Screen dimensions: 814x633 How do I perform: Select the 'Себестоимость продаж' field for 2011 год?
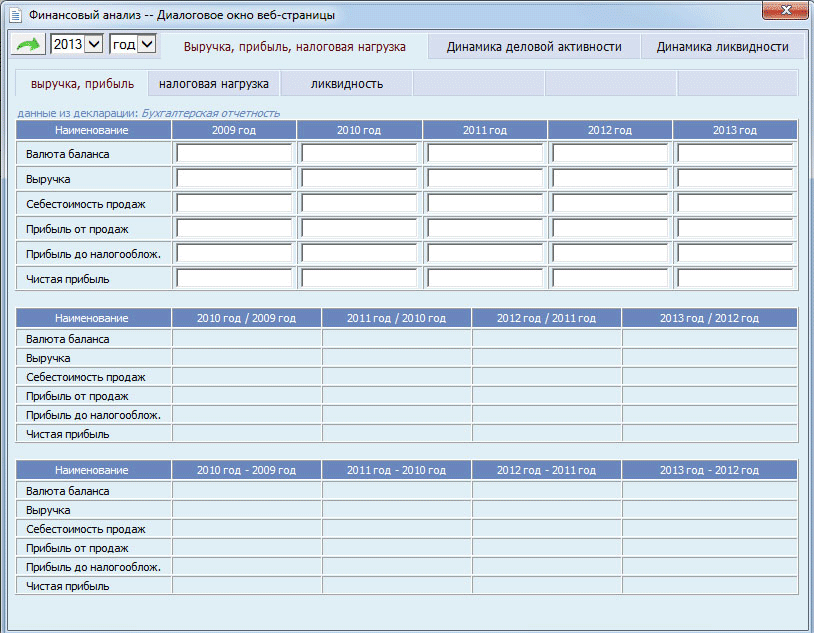coord(485,204)
